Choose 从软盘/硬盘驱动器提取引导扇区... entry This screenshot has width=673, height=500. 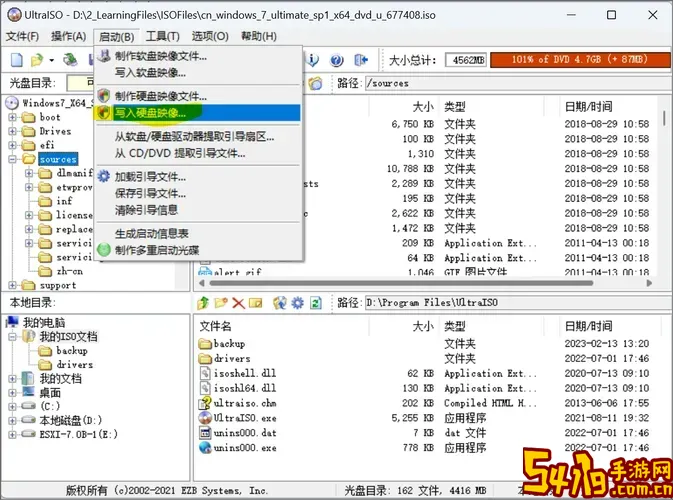tap(198, 137)
